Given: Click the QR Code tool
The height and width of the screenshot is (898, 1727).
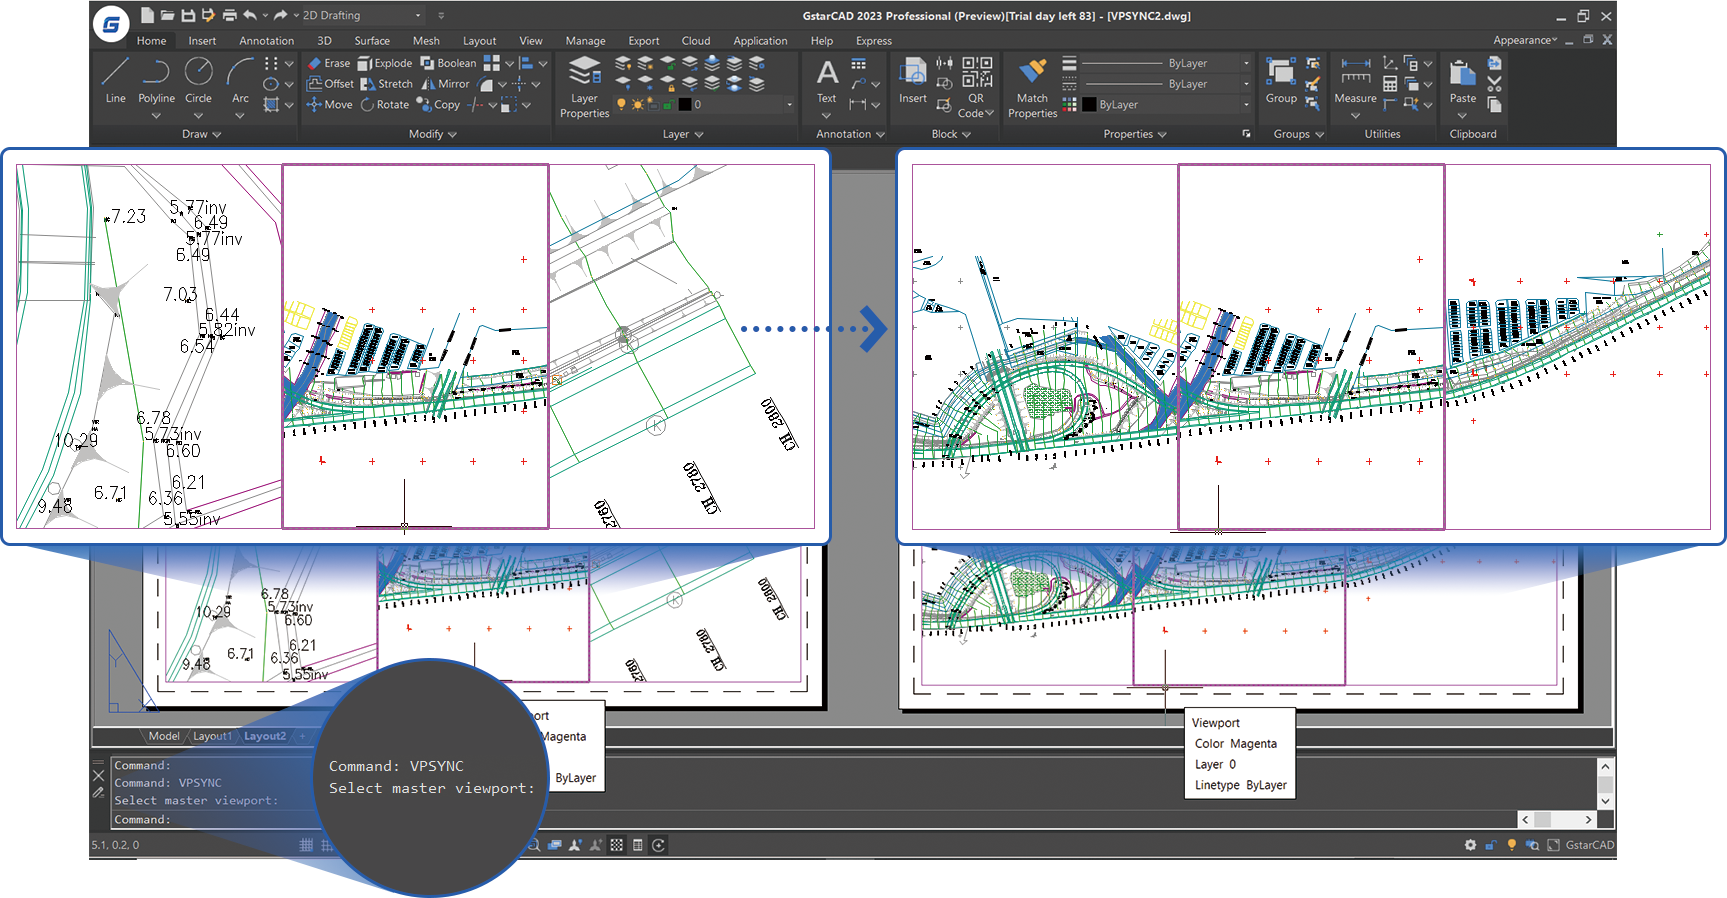Looking at the screenshot, I should pos(976,88).
